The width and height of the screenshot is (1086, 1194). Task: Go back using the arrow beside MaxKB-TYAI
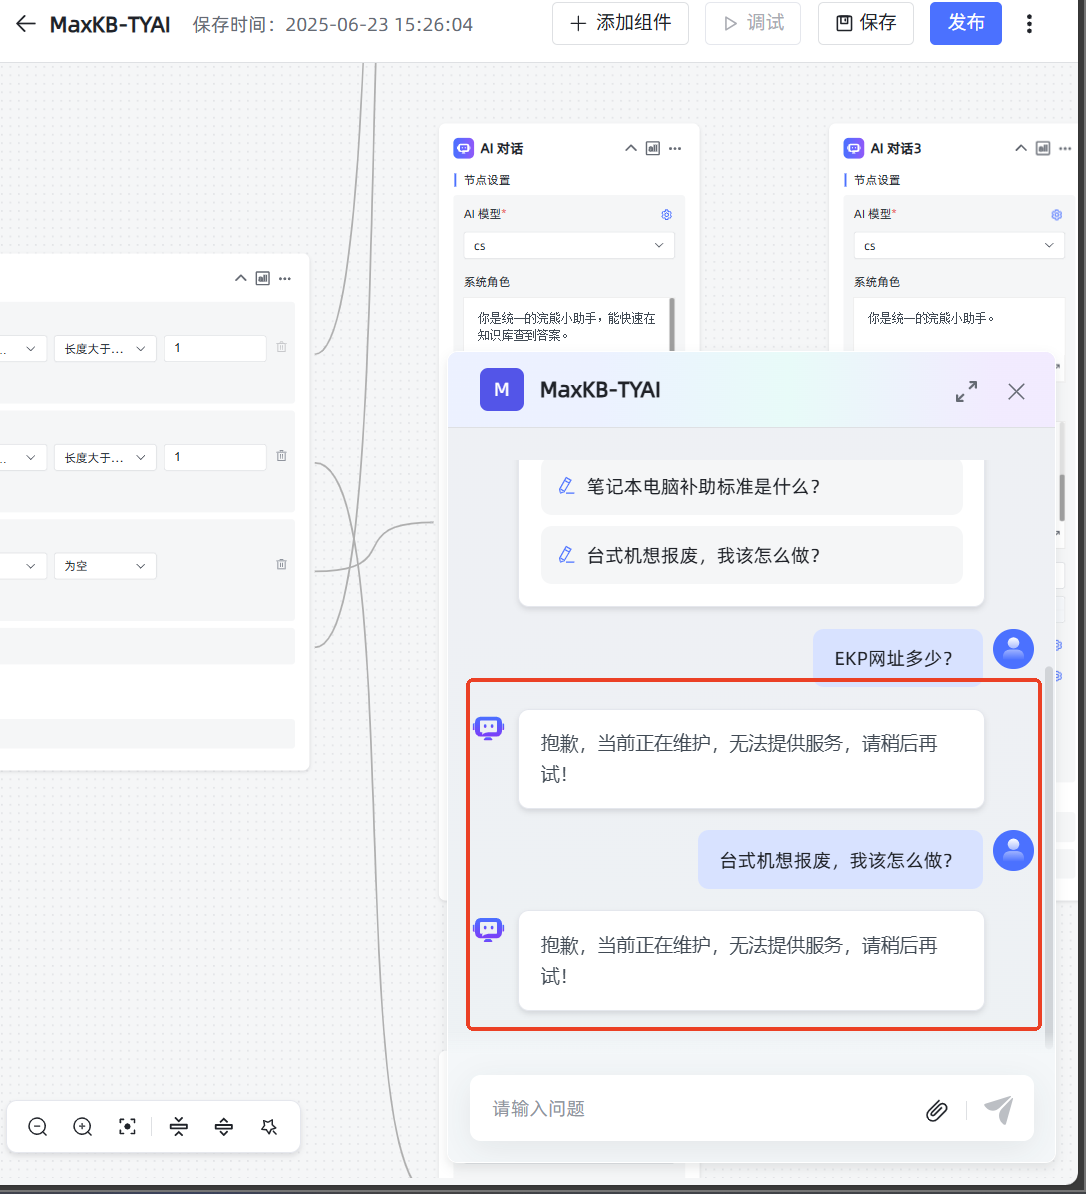pyautogui.click(x=26, y=24)
